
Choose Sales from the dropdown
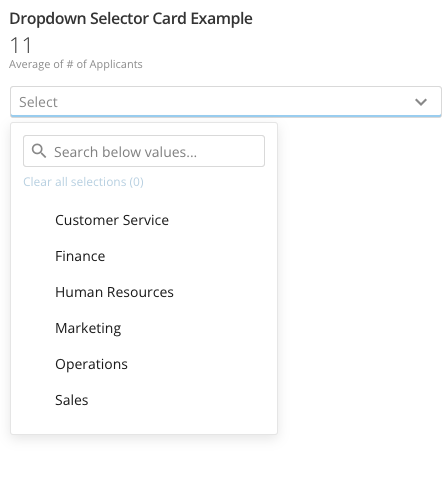72,400
